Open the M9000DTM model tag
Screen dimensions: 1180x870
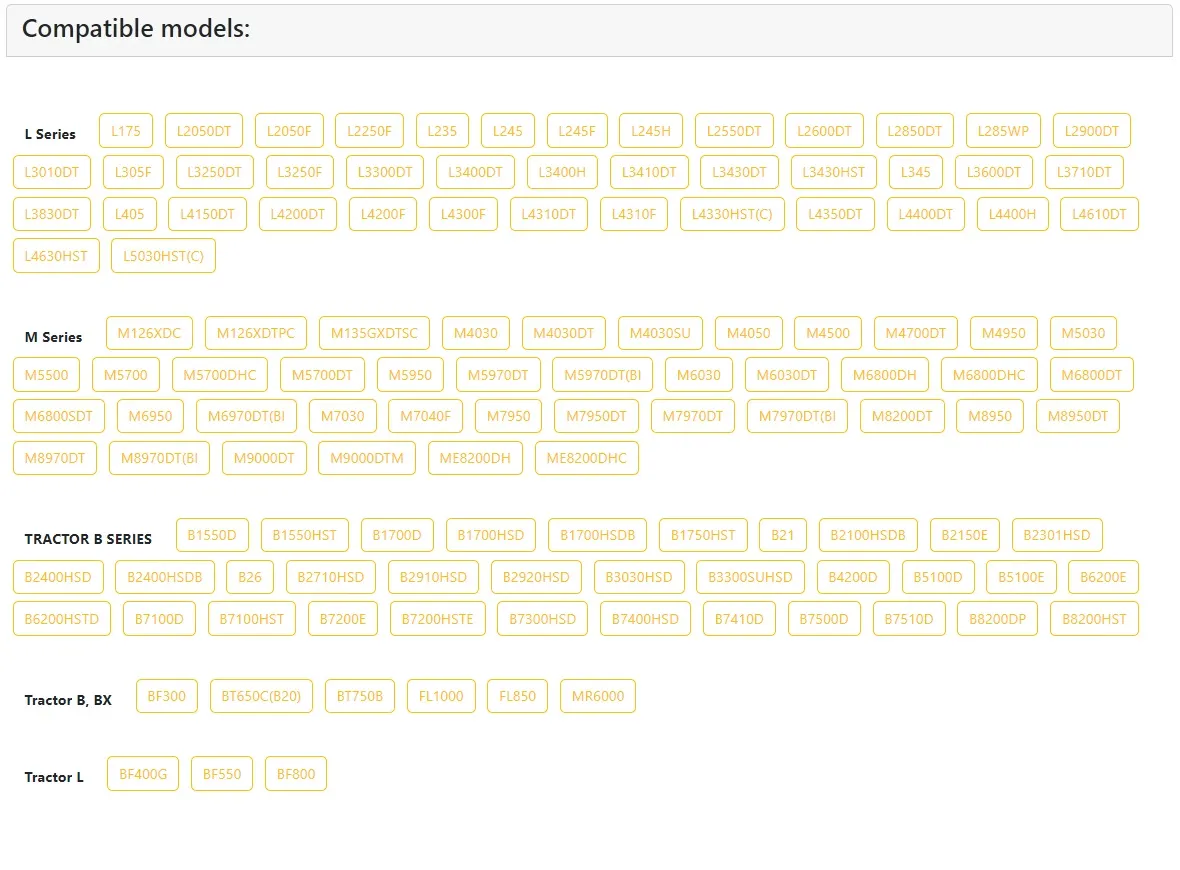pos(367,458)
